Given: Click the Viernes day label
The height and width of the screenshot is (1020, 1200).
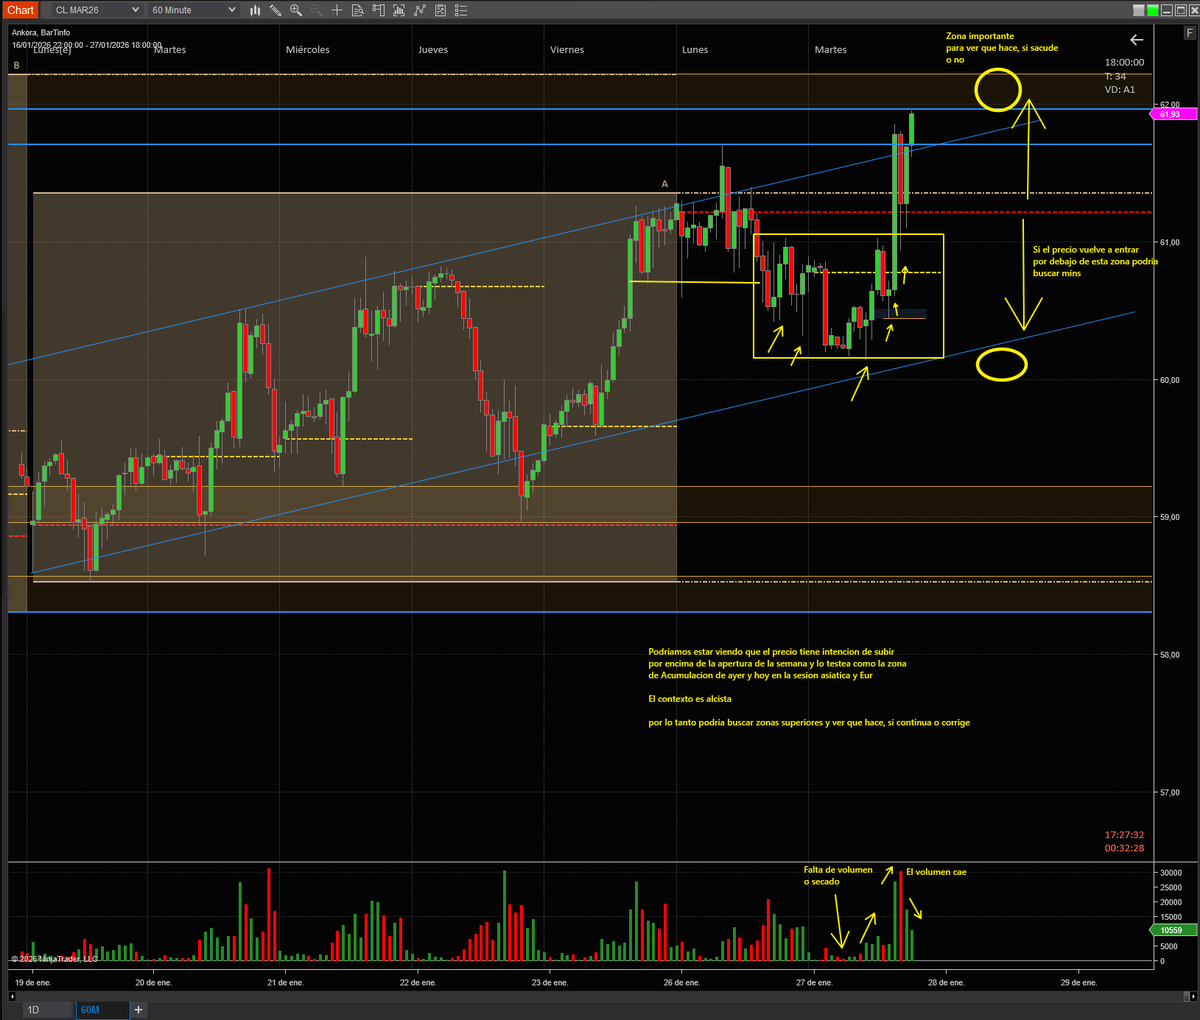Looking at the screenshot, I should pos(567,49).
